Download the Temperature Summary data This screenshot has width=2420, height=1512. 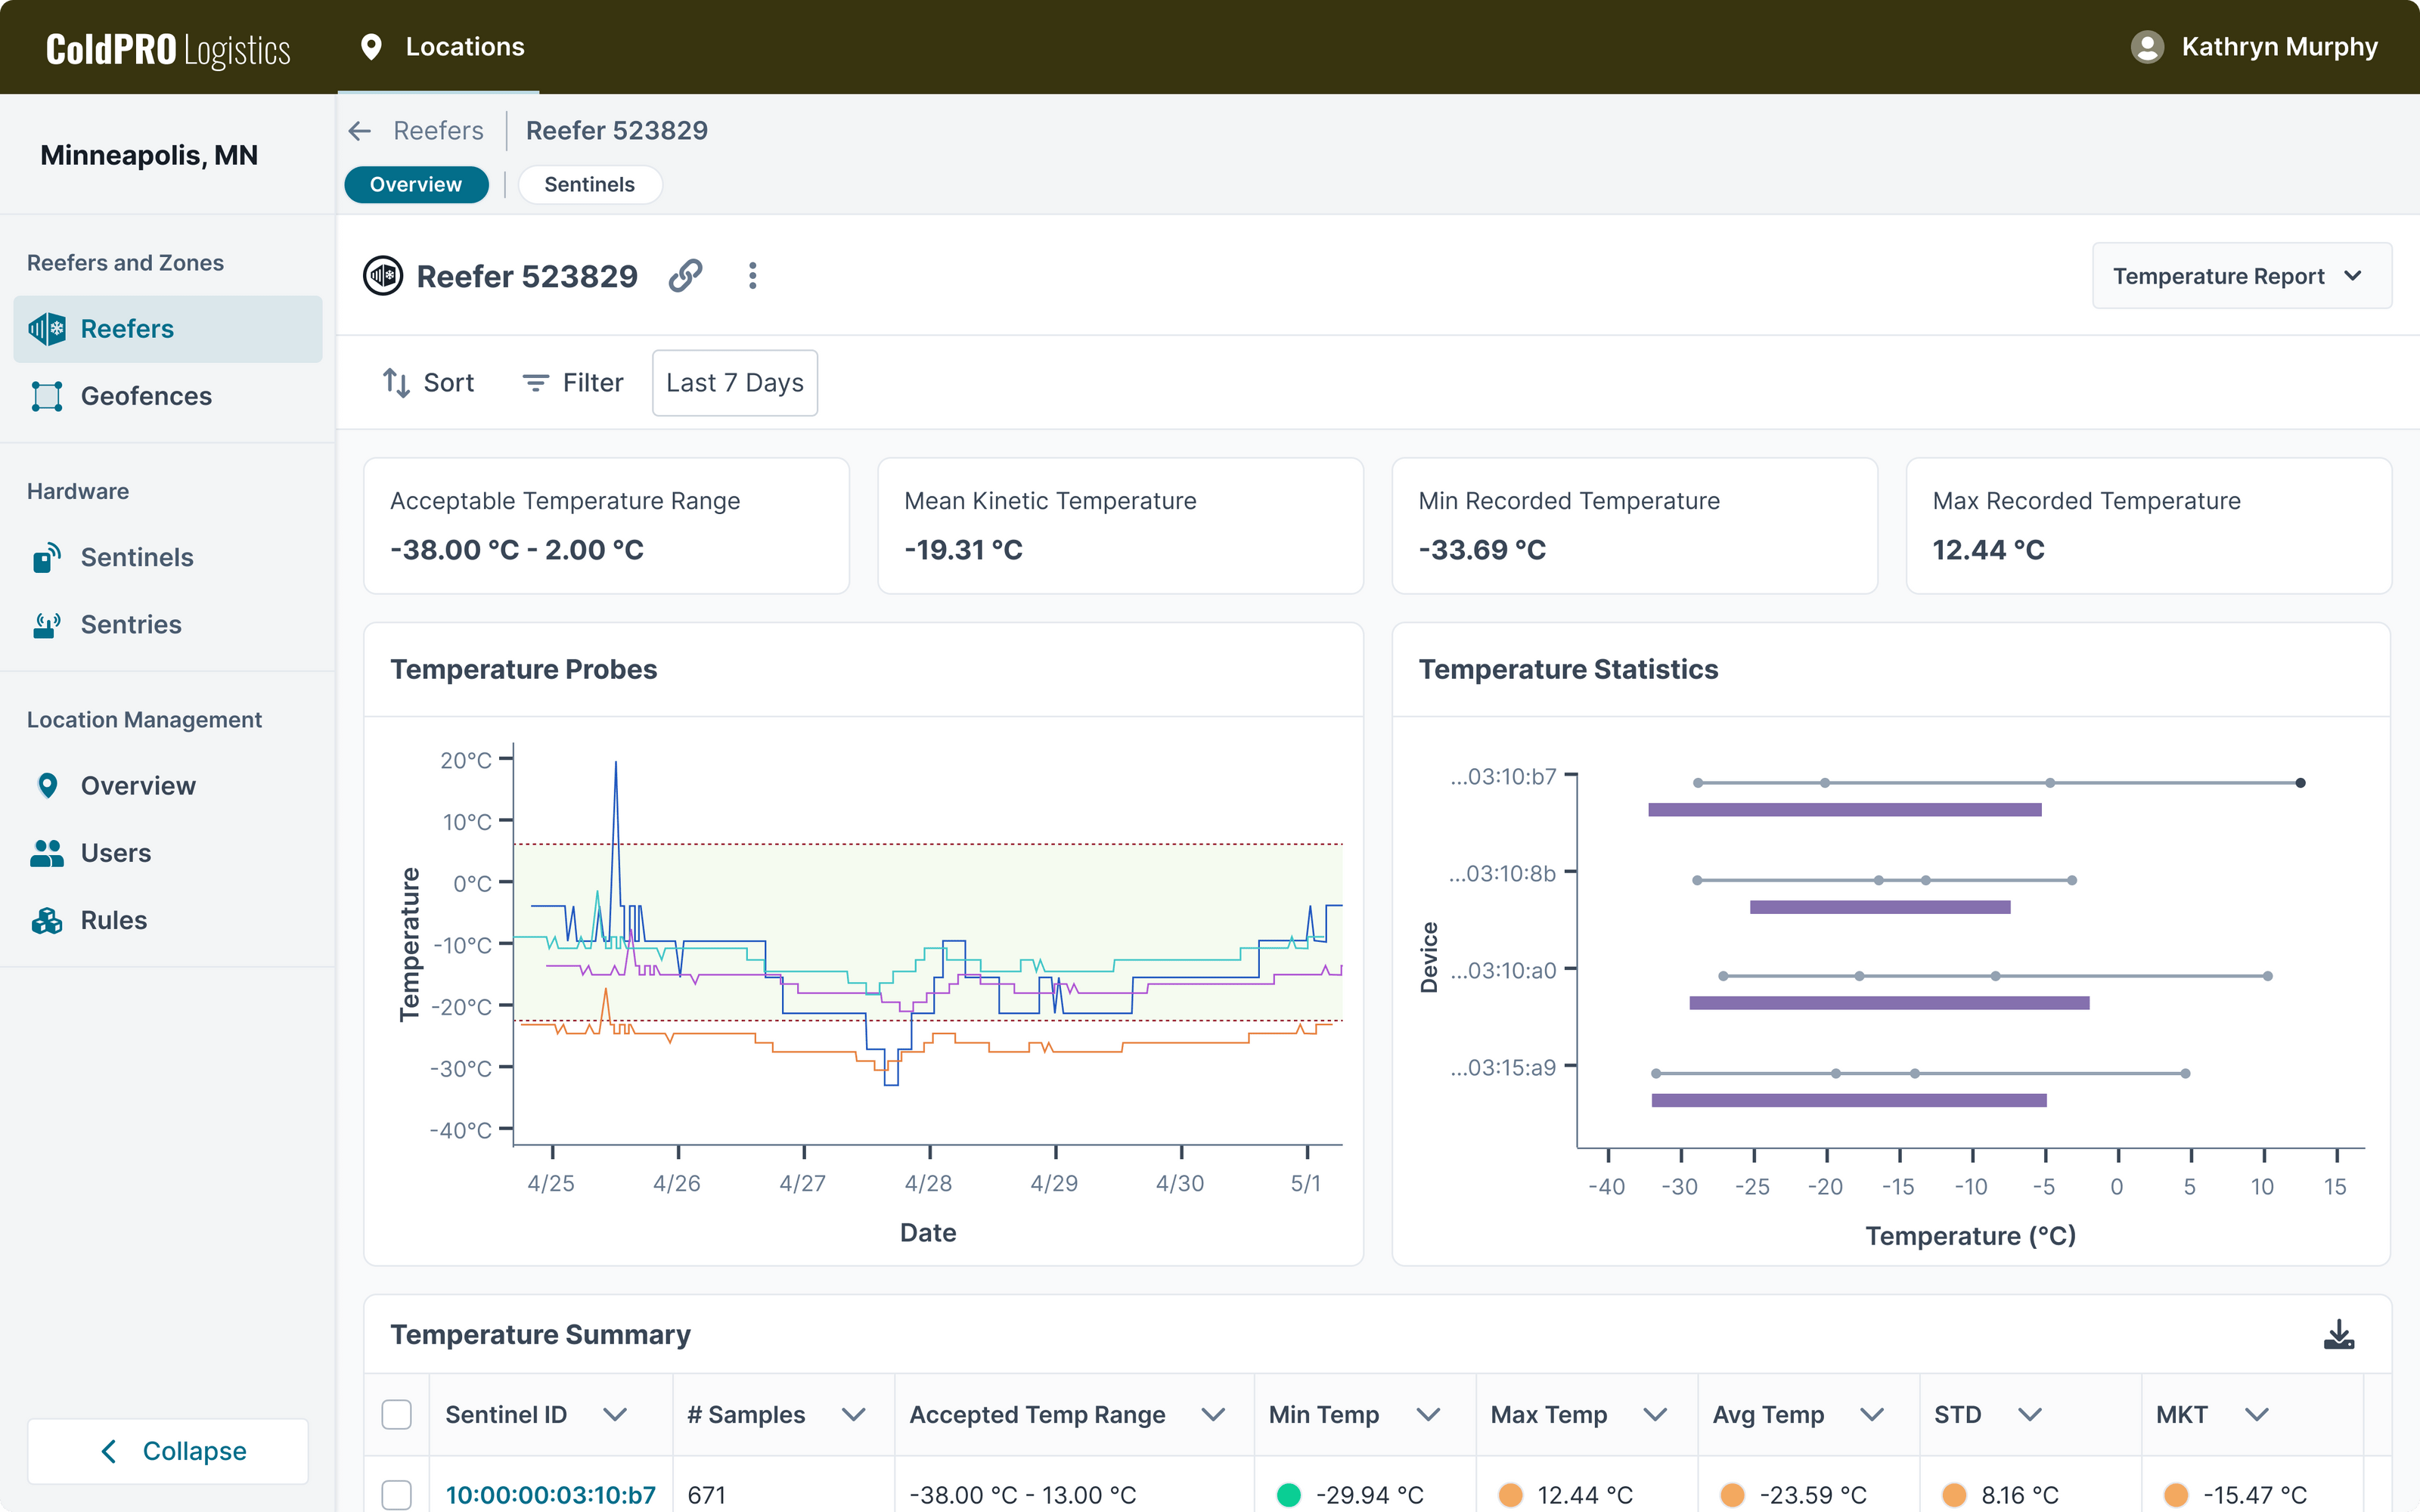[x=2339, y=1333]
